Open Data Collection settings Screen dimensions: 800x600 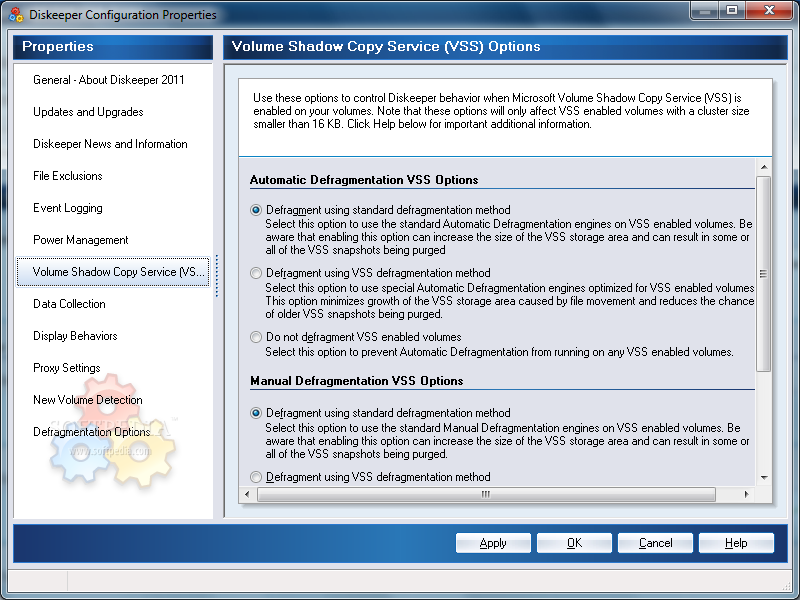(69, 304)
